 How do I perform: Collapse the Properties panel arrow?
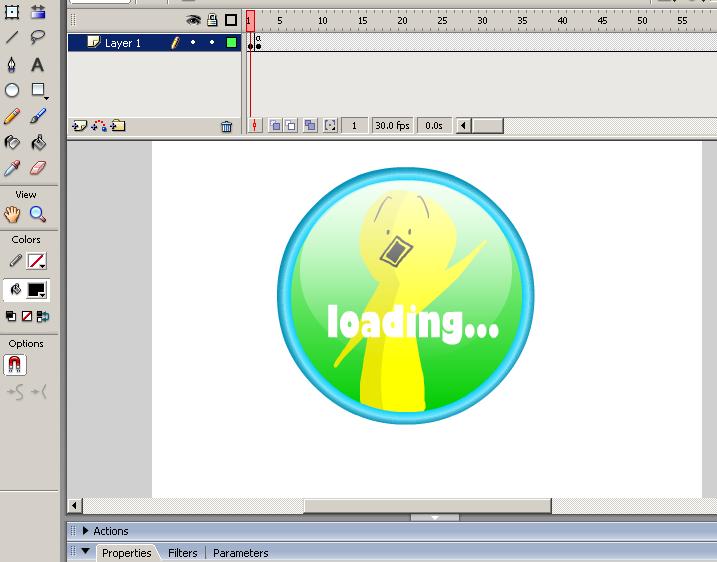pos(86,552)
